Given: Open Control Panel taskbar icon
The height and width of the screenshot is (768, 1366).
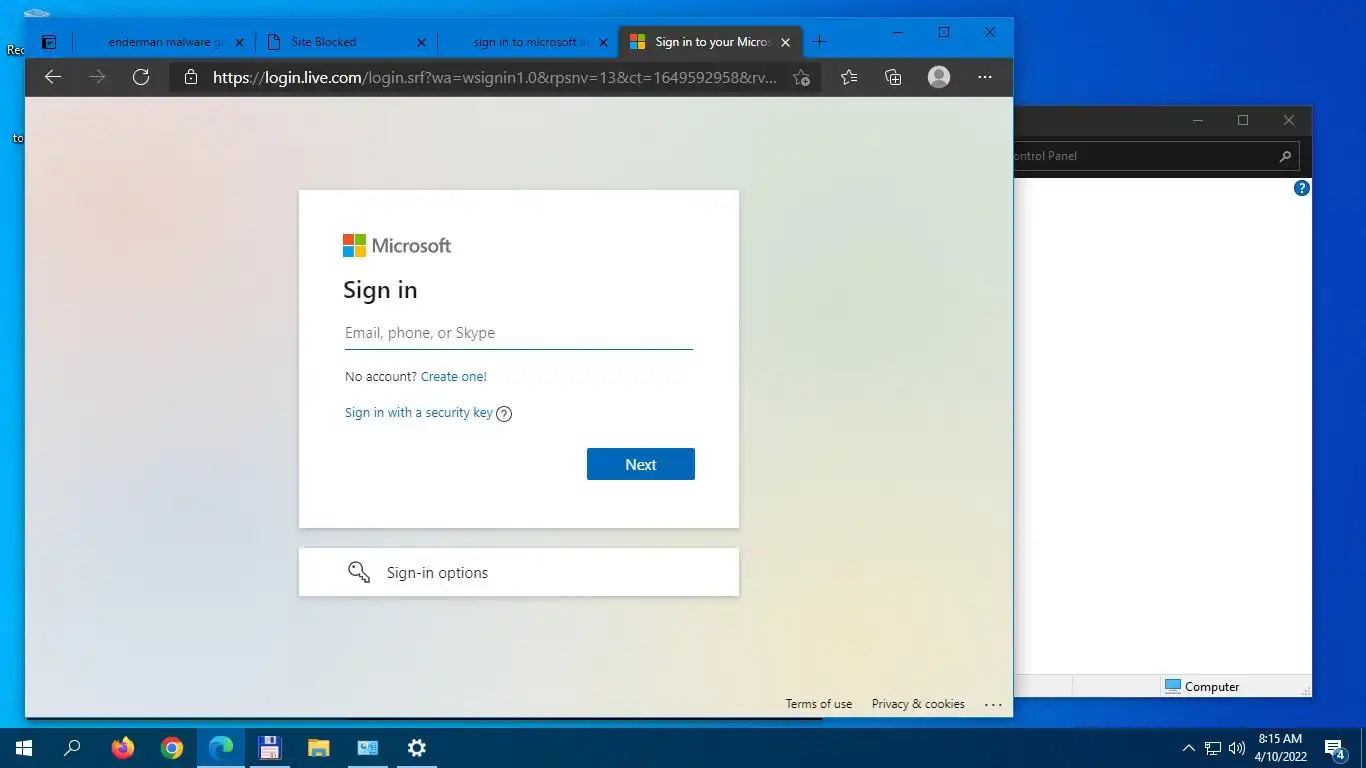Looking at the screenshot, I should [368, 747].
